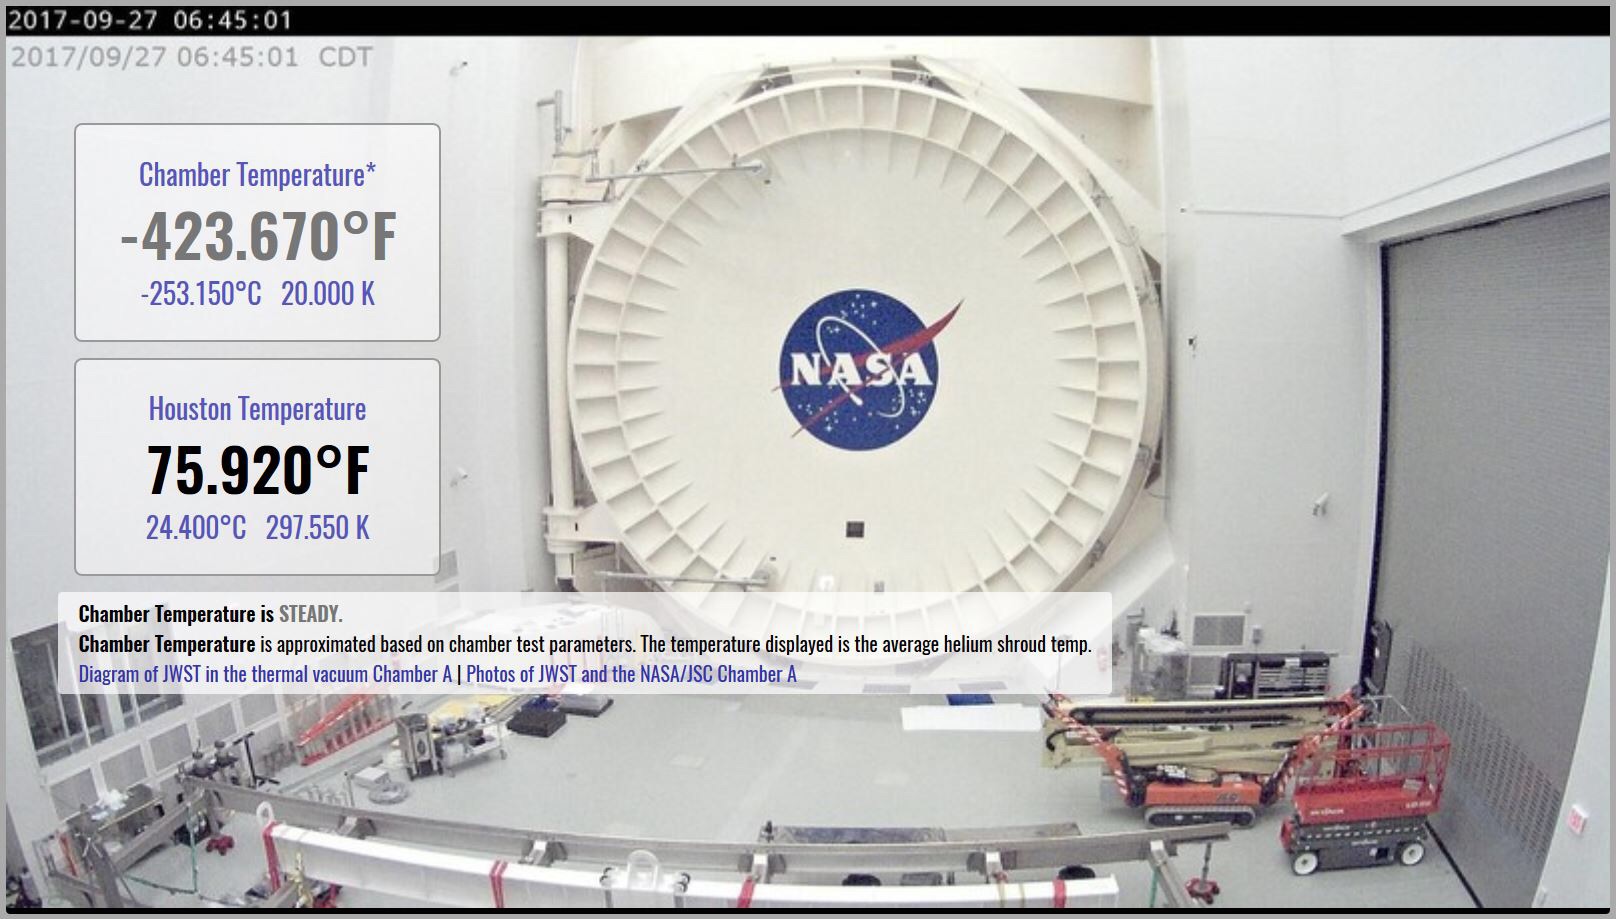Select the -423.670°F chamber reading

pyautogui.click(x=257, y=236)
